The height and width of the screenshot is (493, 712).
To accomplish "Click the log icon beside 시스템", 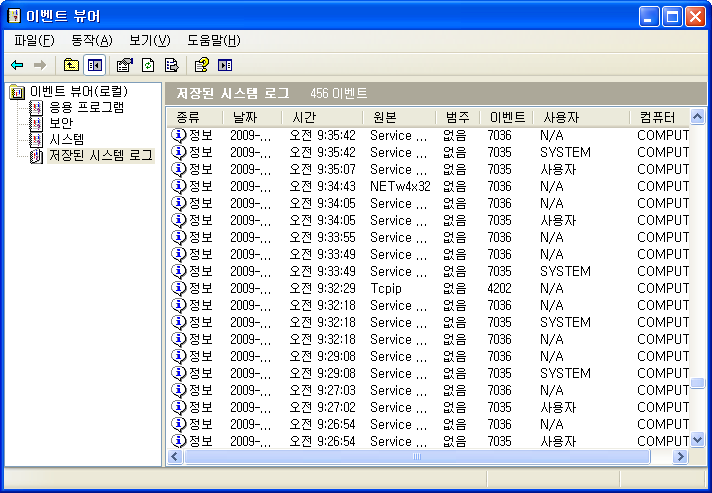I will tap(36, 139).
